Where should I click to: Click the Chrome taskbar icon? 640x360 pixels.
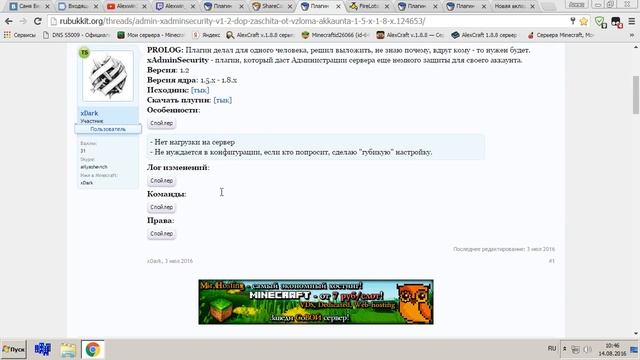[x=93, y=350]
